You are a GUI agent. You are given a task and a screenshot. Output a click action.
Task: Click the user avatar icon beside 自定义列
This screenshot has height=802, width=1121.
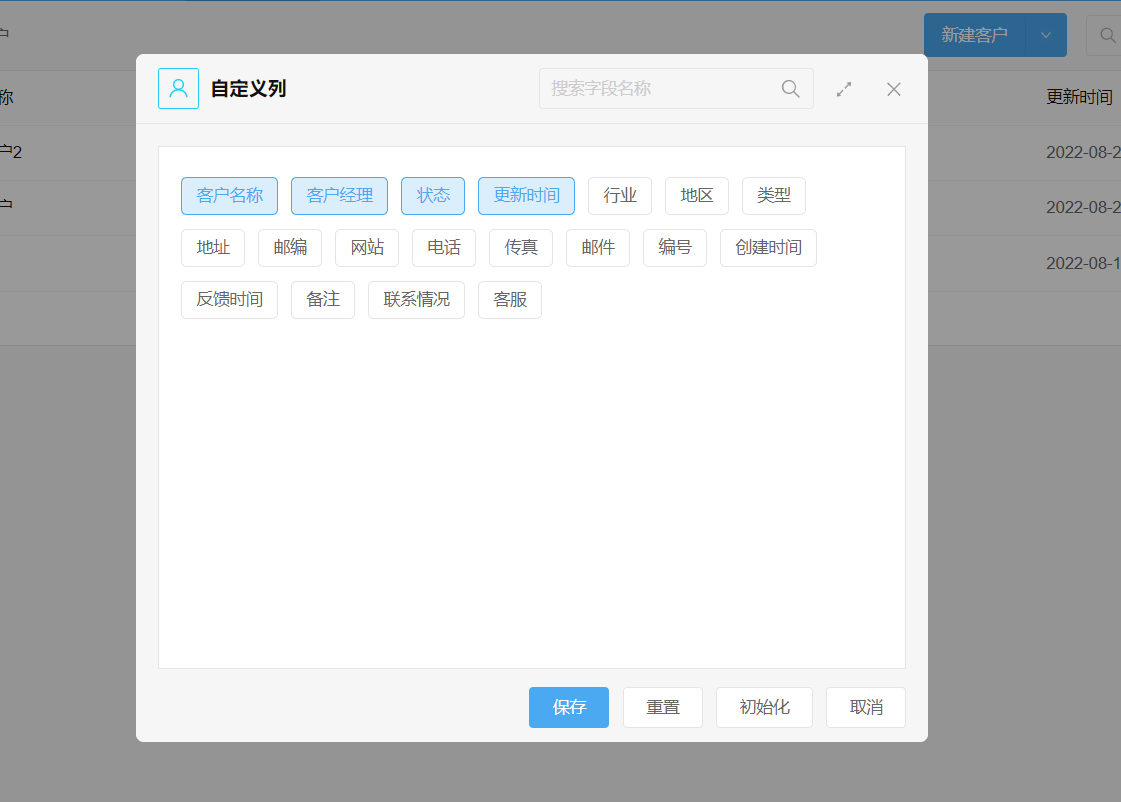178,89
